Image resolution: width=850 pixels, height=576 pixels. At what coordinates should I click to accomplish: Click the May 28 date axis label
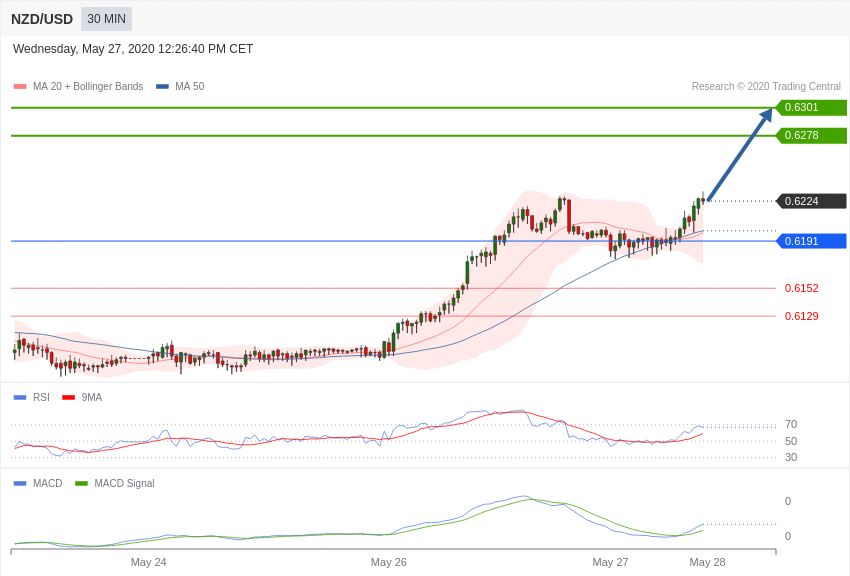[707, 562]
